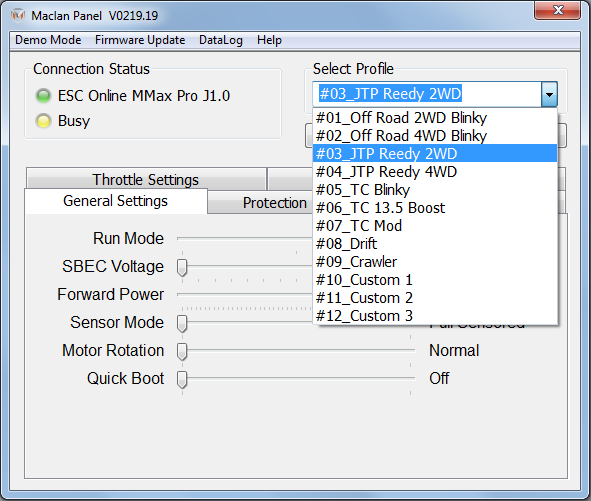Open the Demo Mode menu
Image resolution: width=591 pixels, height=501 pixels.
[x=48, y=40]
